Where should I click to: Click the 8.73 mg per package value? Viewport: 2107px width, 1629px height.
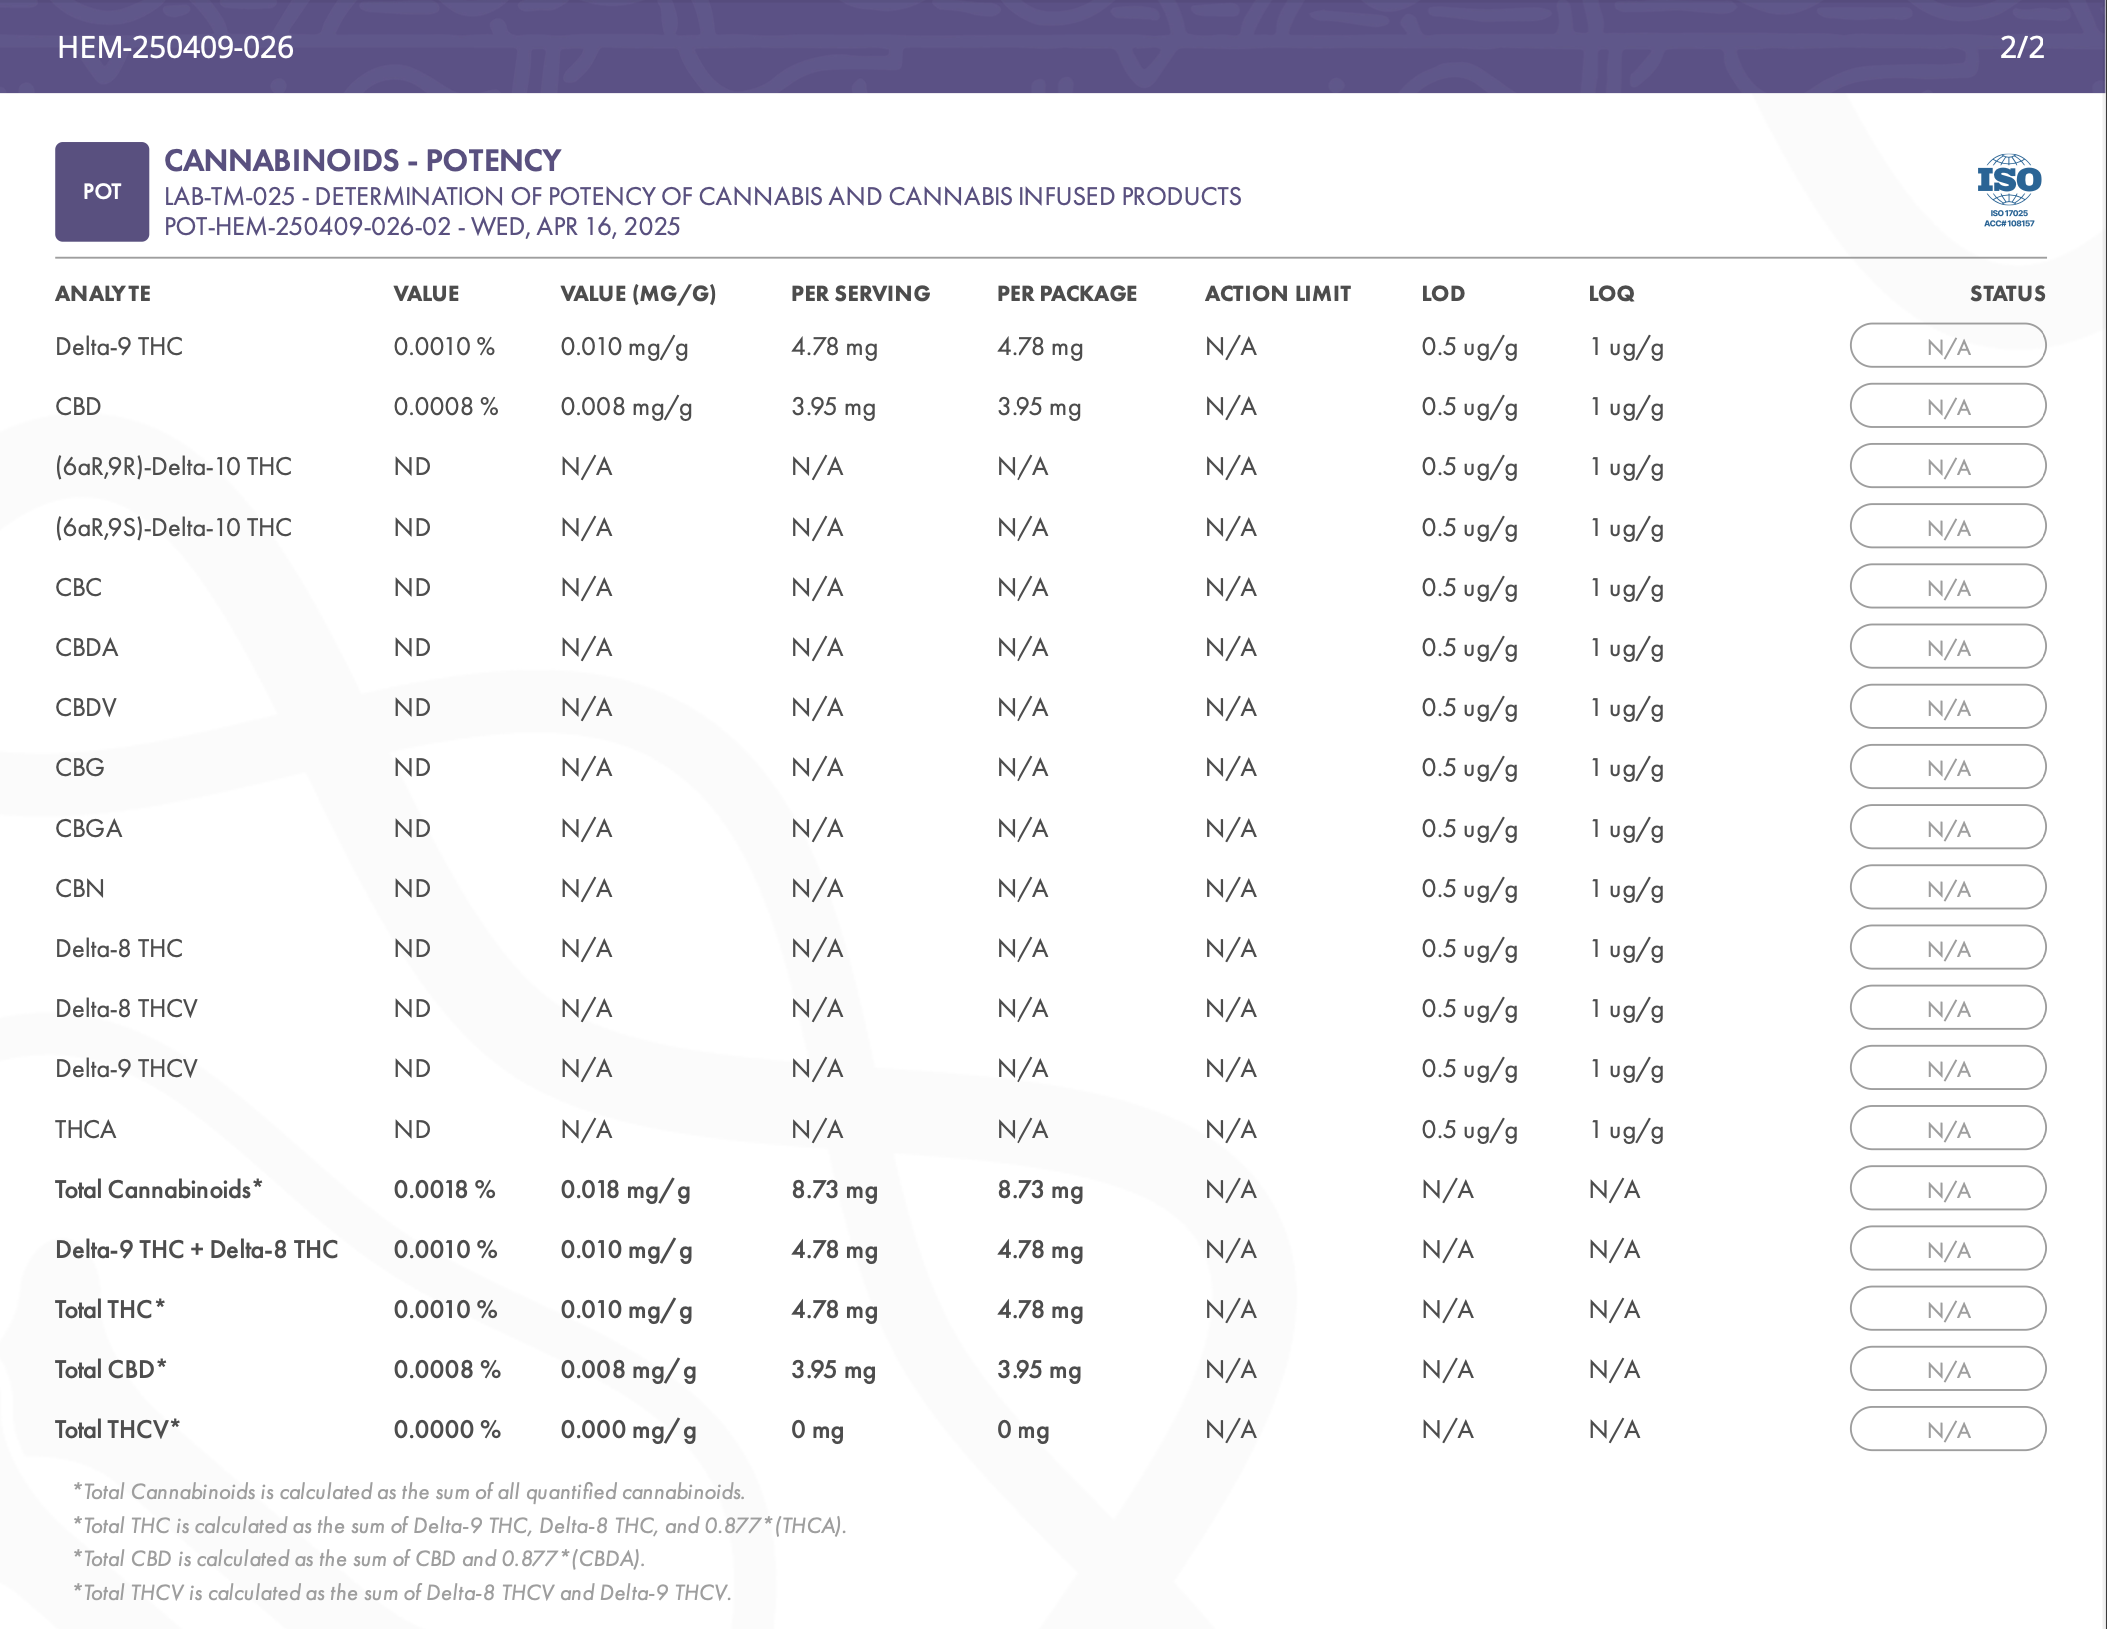1039,1189
